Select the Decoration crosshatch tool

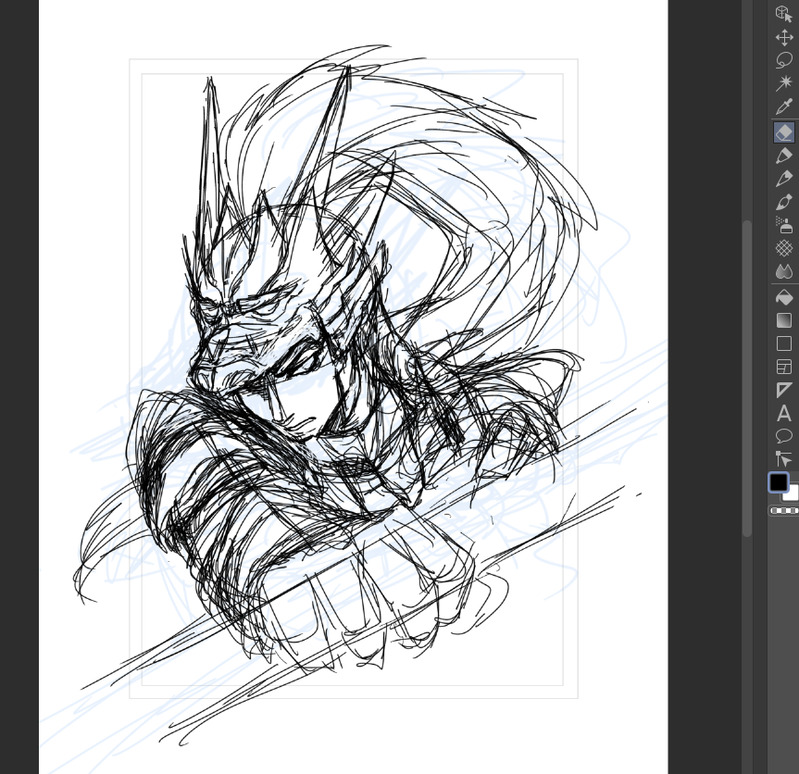784,248
